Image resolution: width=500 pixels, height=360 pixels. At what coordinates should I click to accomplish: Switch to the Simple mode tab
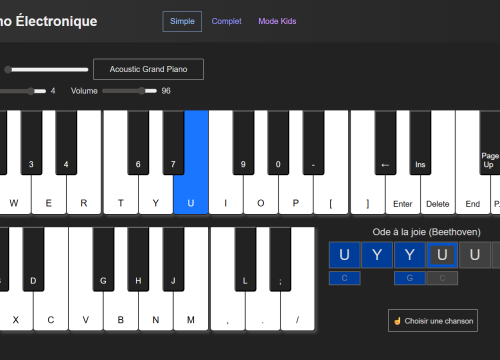182,21
